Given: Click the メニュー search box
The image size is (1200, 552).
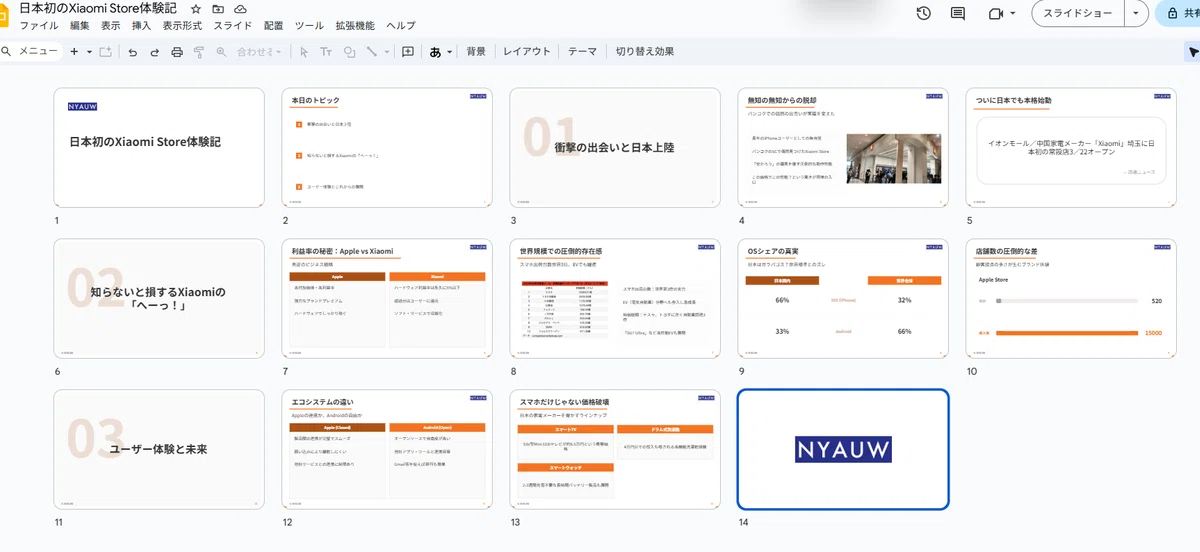Looking at the screenshot, I should (32, 51).
